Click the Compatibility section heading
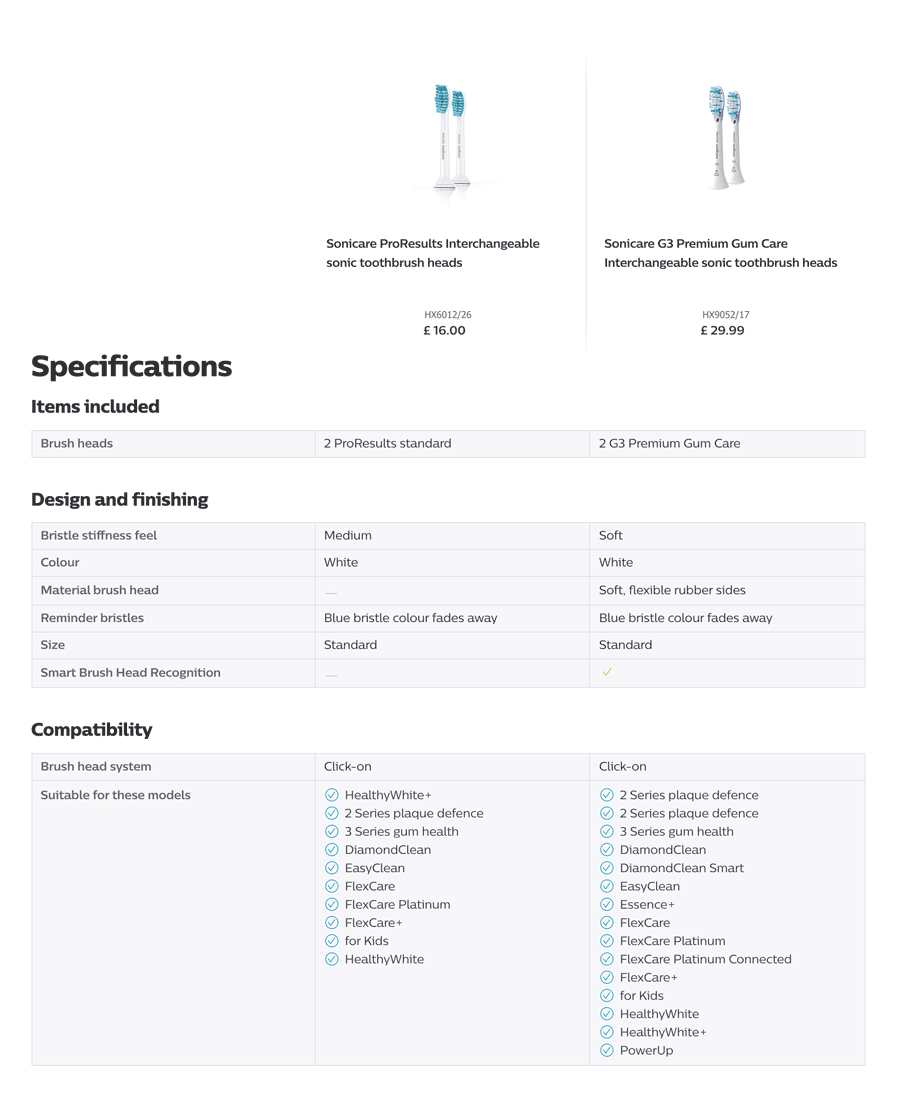Screen dimensions: 900x1096 coord(92,730)
